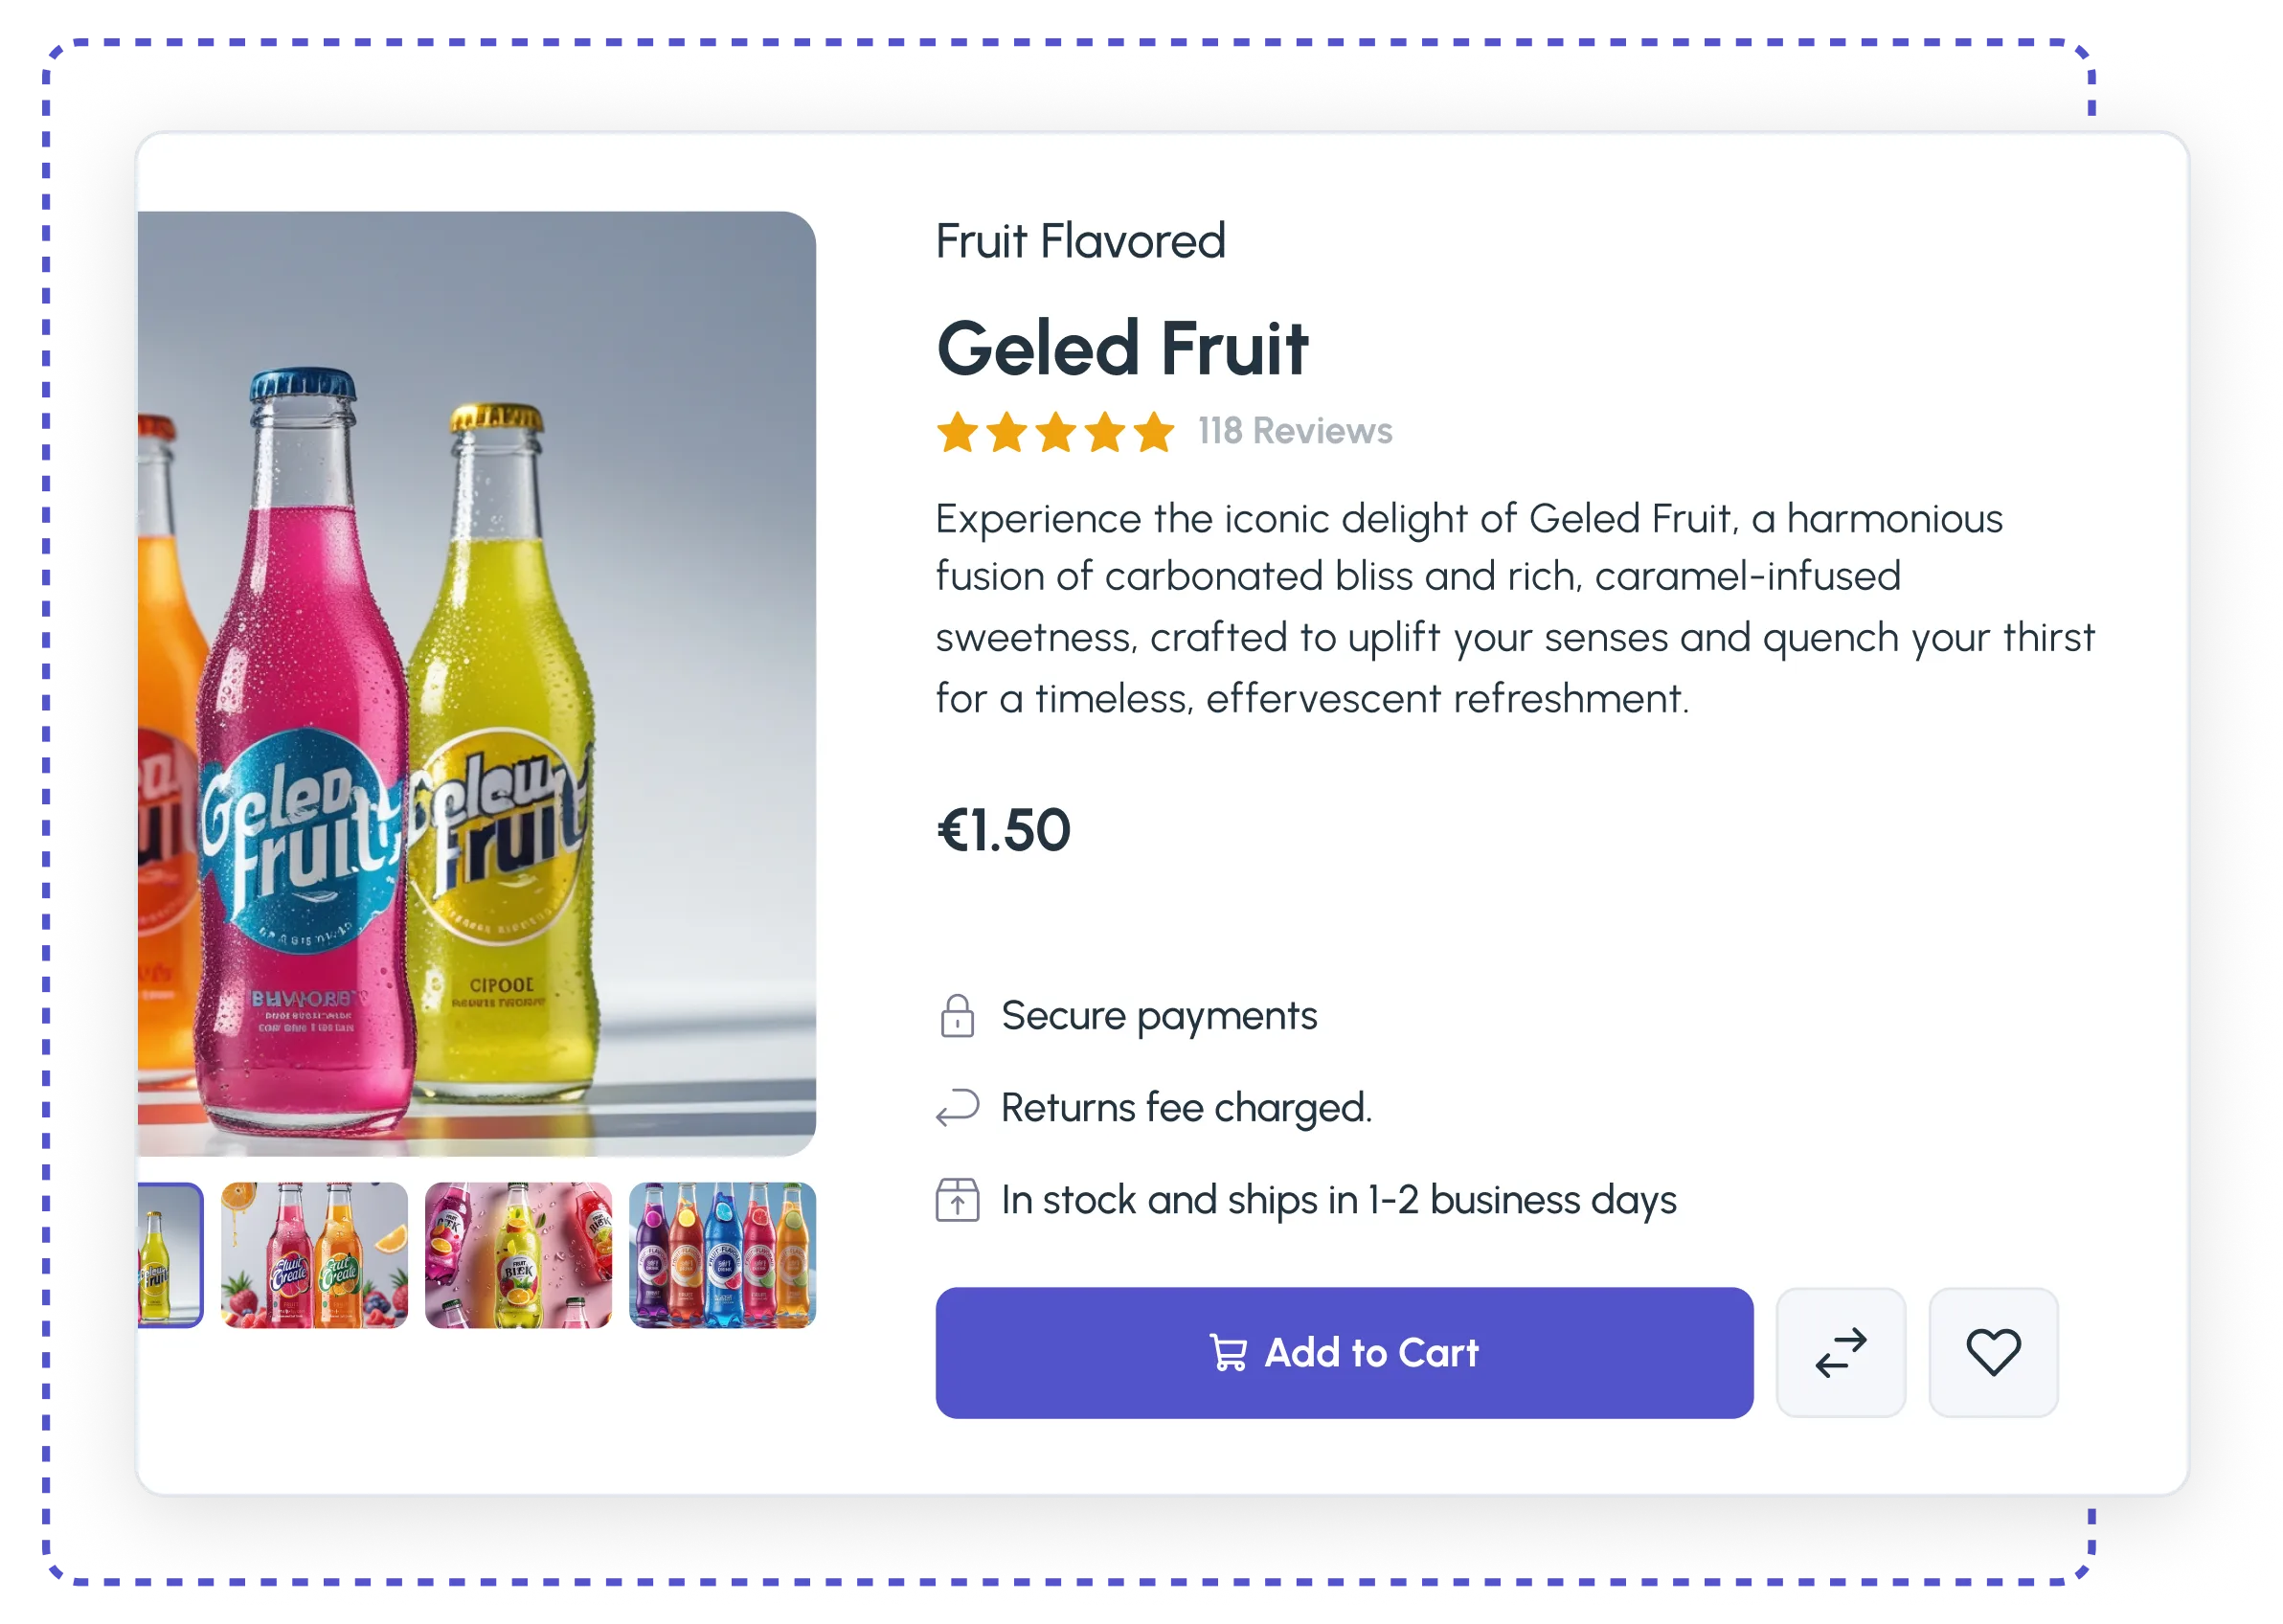Click the return arrow icon

click(x=957, y=1108)
